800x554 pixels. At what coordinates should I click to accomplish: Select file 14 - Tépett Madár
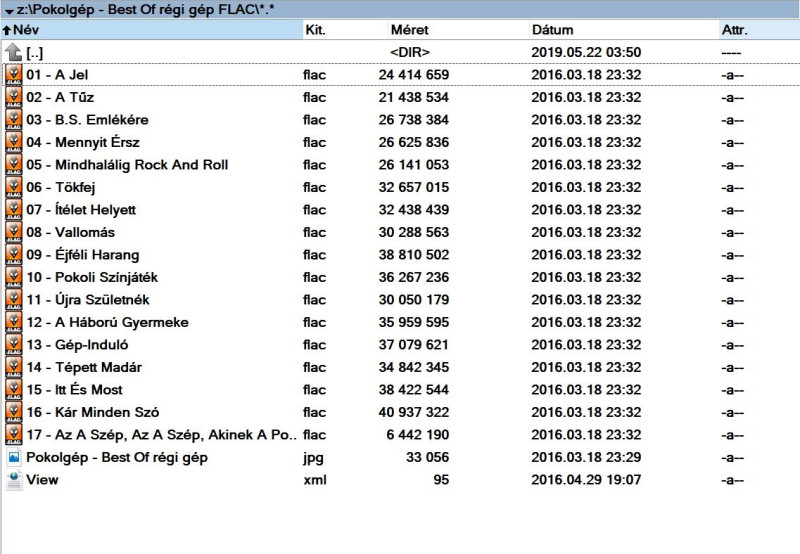[x=84, y=367]
